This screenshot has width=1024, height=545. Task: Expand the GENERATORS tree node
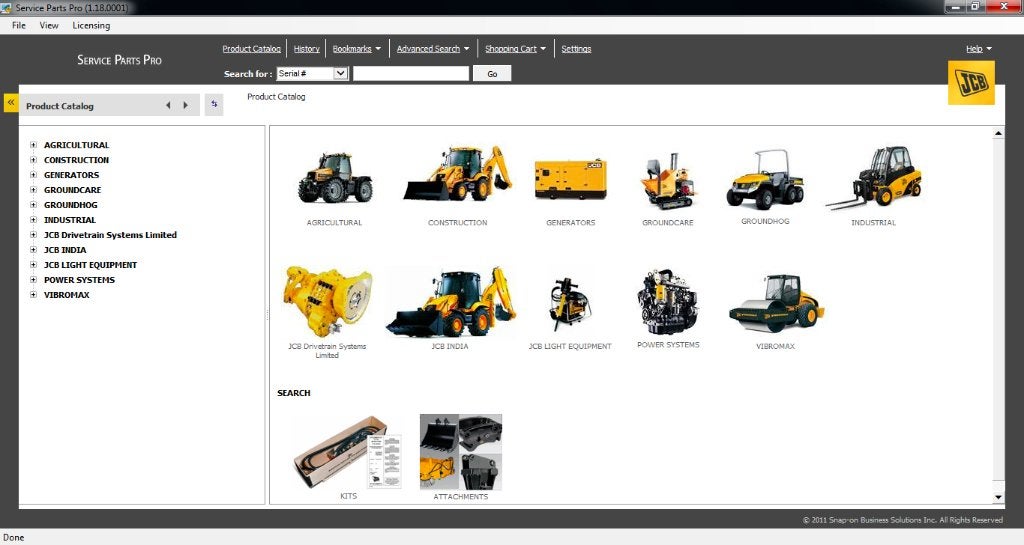(x=33, y=175)
